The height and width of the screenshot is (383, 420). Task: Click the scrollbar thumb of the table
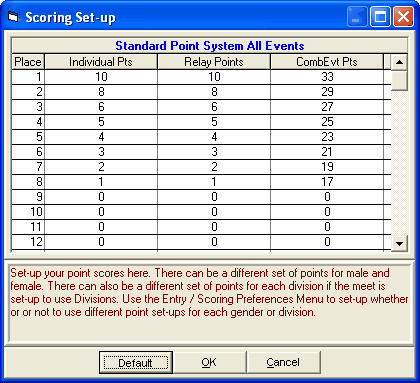399,80
